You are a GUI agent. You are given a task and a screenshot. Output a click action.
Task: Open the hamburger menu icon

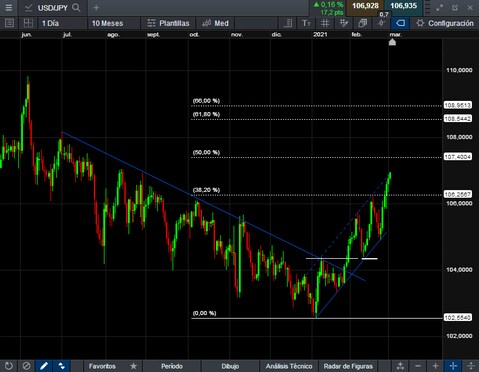pos(8,7)
